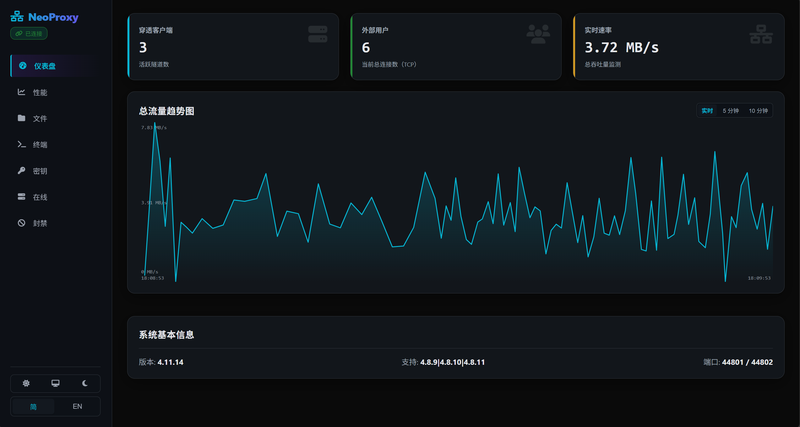The image size is (800, 427).
Task: Select the 5 分钟 chart range
Action: [x=731, y=111]
